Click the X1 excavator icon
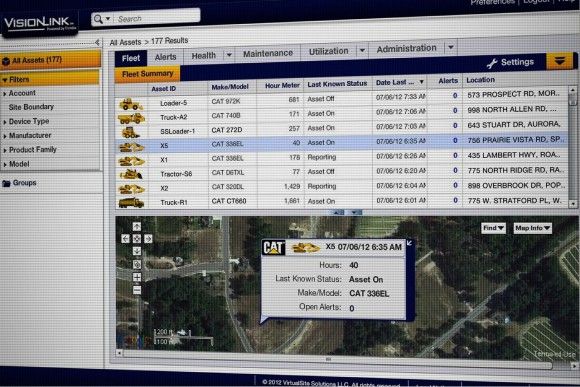This screenshot has height=387, width=580. (131, 161)
